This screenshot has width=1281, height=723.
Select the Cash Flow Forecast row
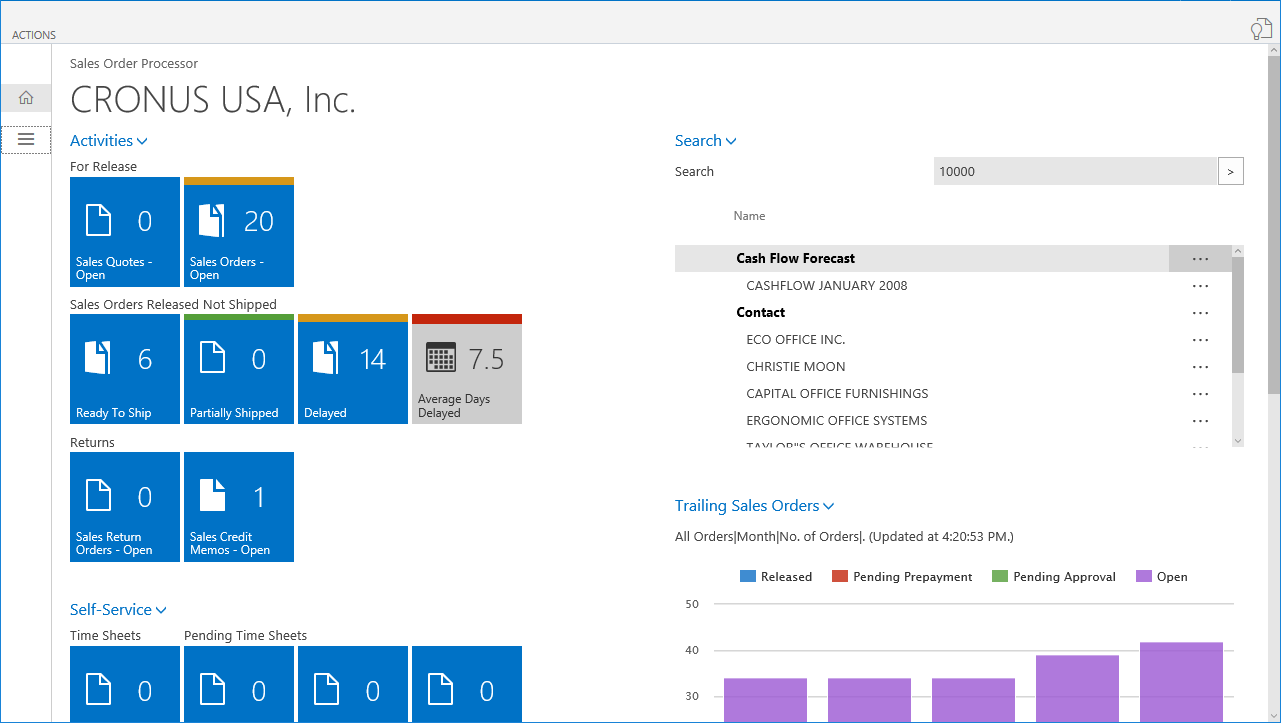(953, 258)
